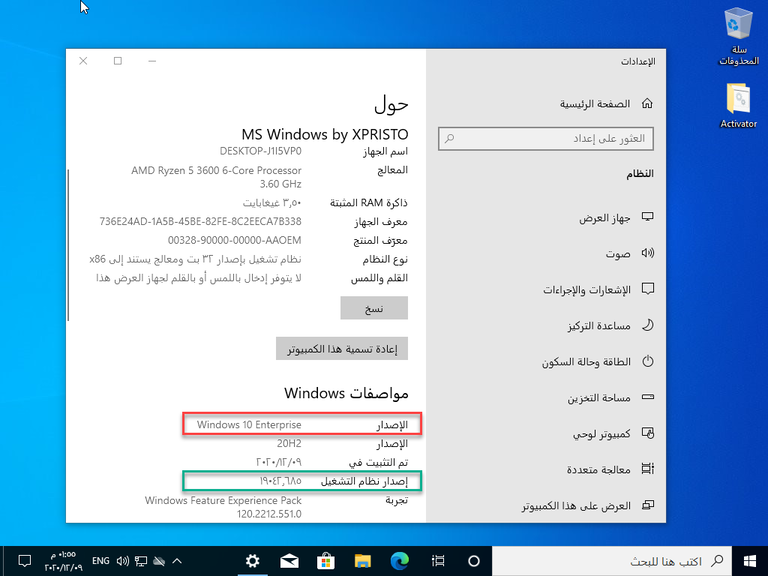Open Sound (صوت) settings speaker icon
768x576 pixels.
(x=648, y=253)
